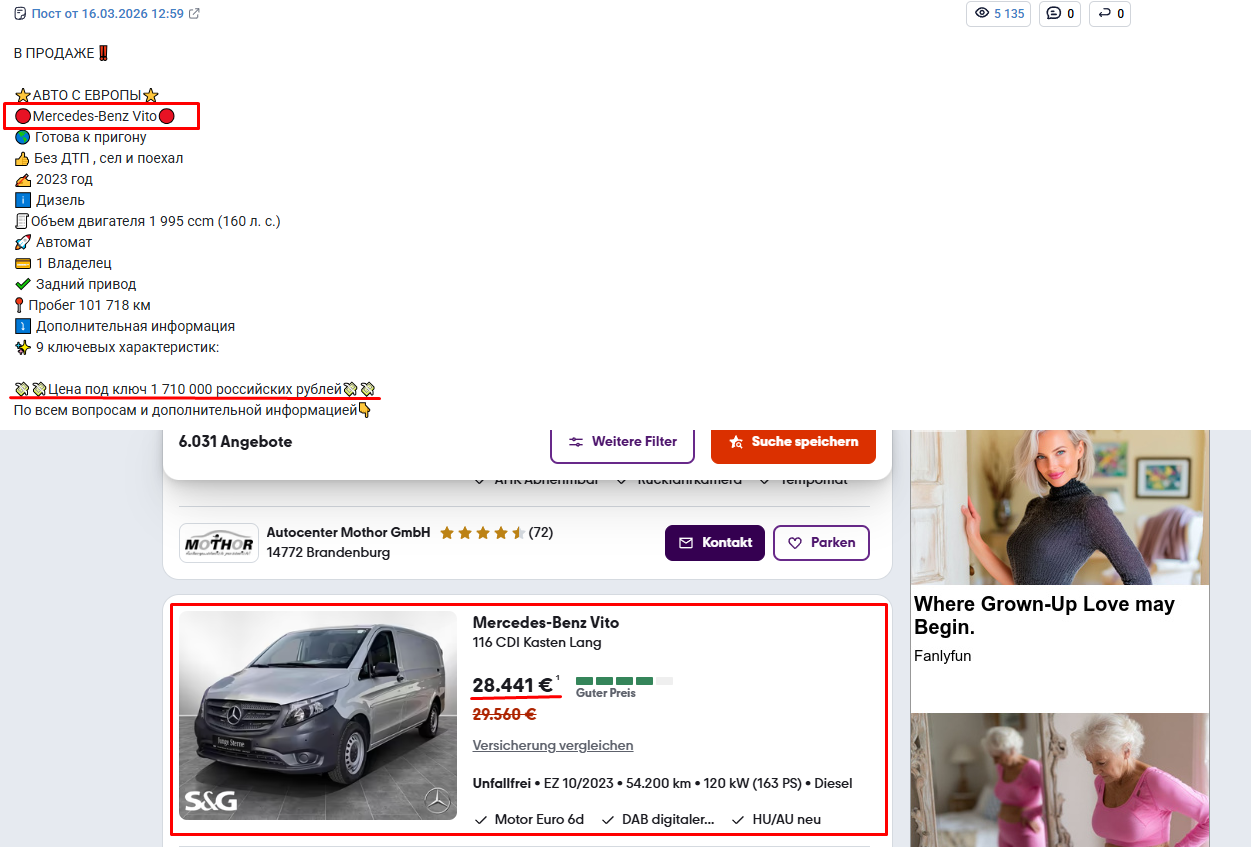The width and height of the screenshot is (1251, 847).
Task: Open the 'Where Grown-Up Love may Begin' ad headline
Action: tap(1044, 616)
